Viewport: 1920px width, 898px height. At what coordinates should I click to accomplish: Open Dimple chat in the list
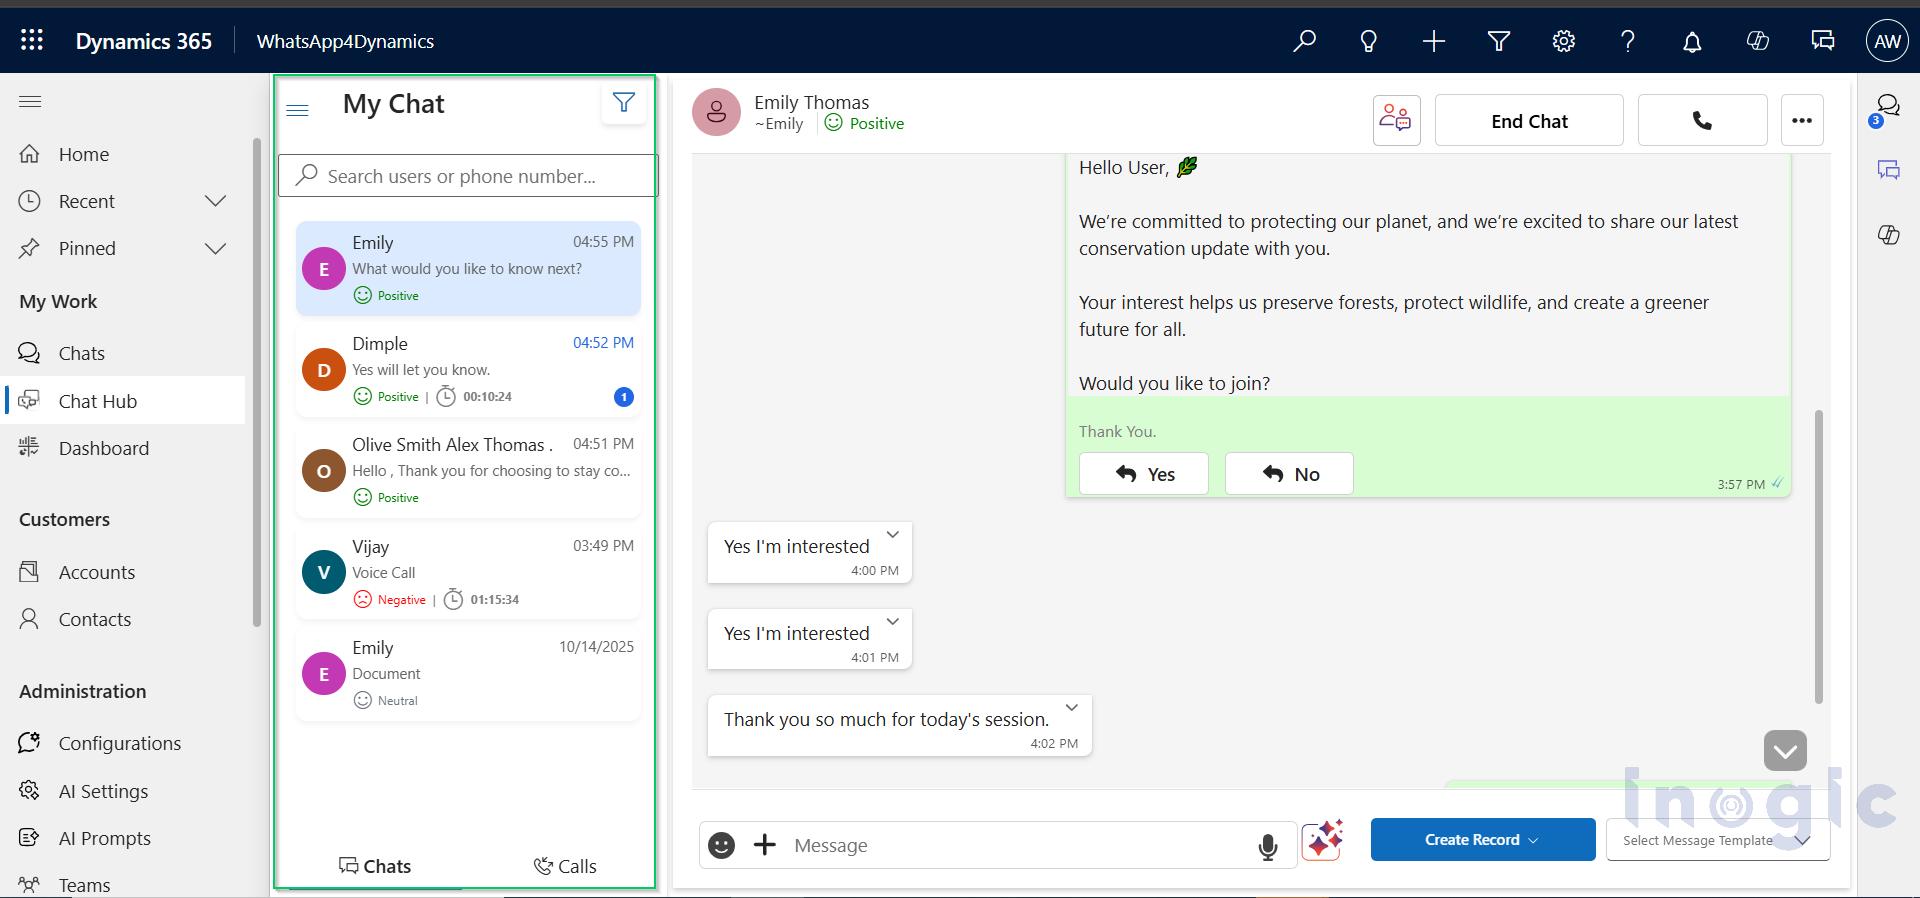pyautogui.click(x=468, y=369)
